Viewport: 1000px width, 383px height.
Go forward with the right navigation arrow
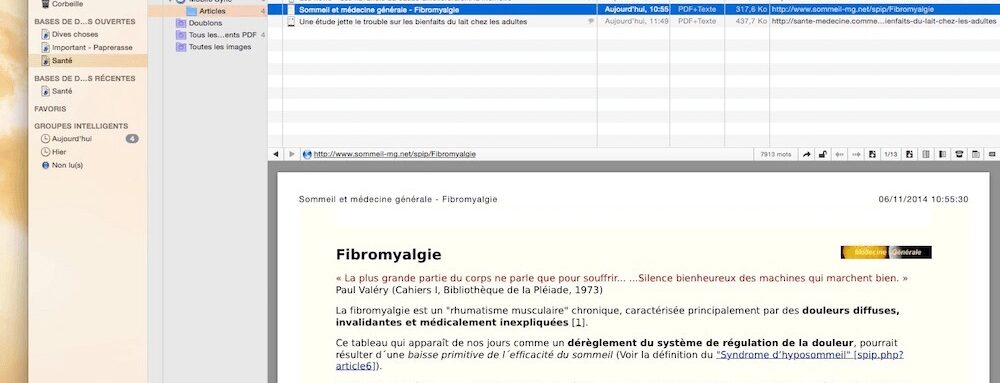[x=291, y=154]
